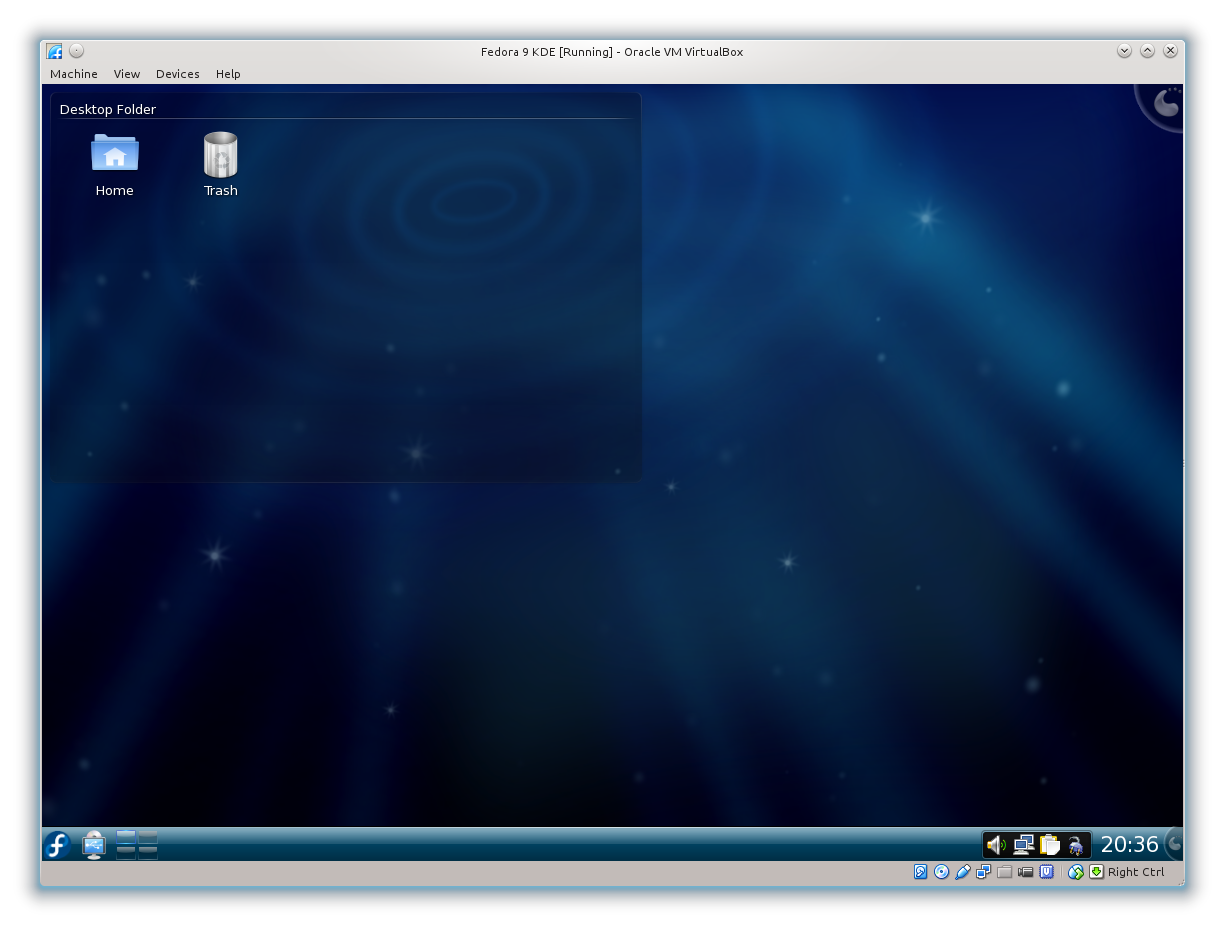This screenshot has width=1225, height=926.
Task: Open the Fedora application launcher menu
Action: 57,845
